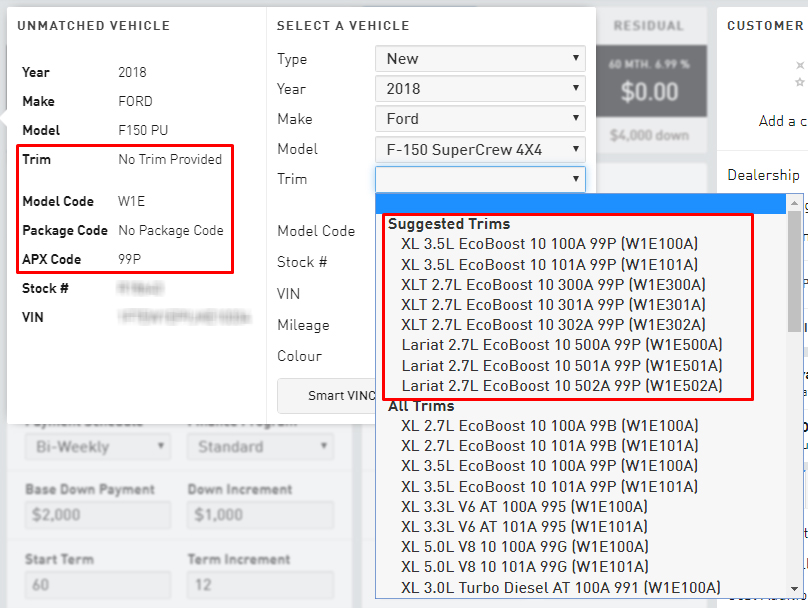
Task: Click the Unmatched Vehicle heading
Action: 93,26
